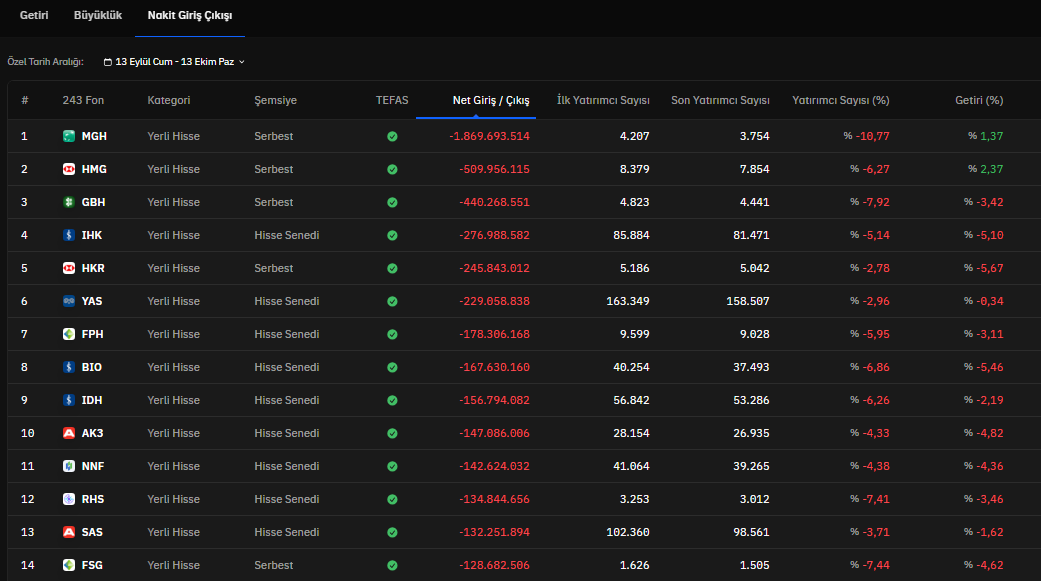Click the FPH fund logo icon

68,334
